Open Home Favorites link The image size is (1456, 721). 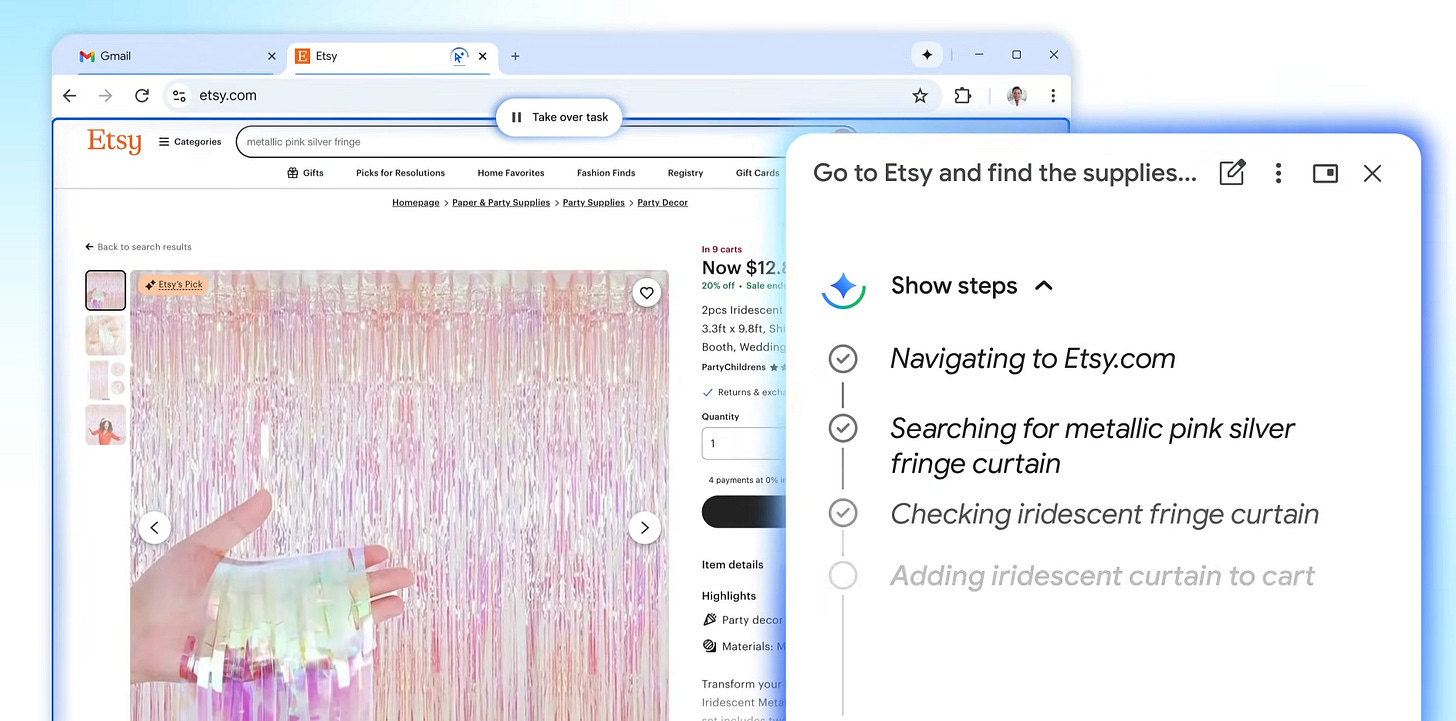[511, 173]
